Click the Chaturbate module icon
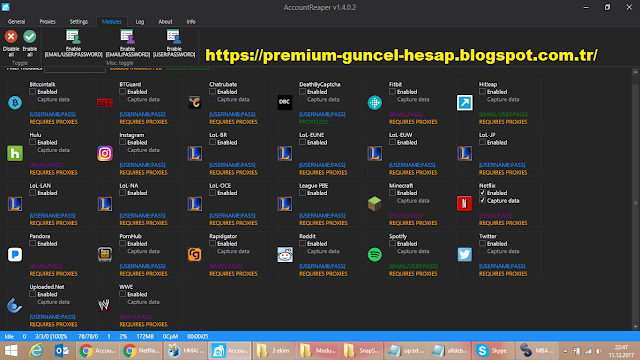 195,102
